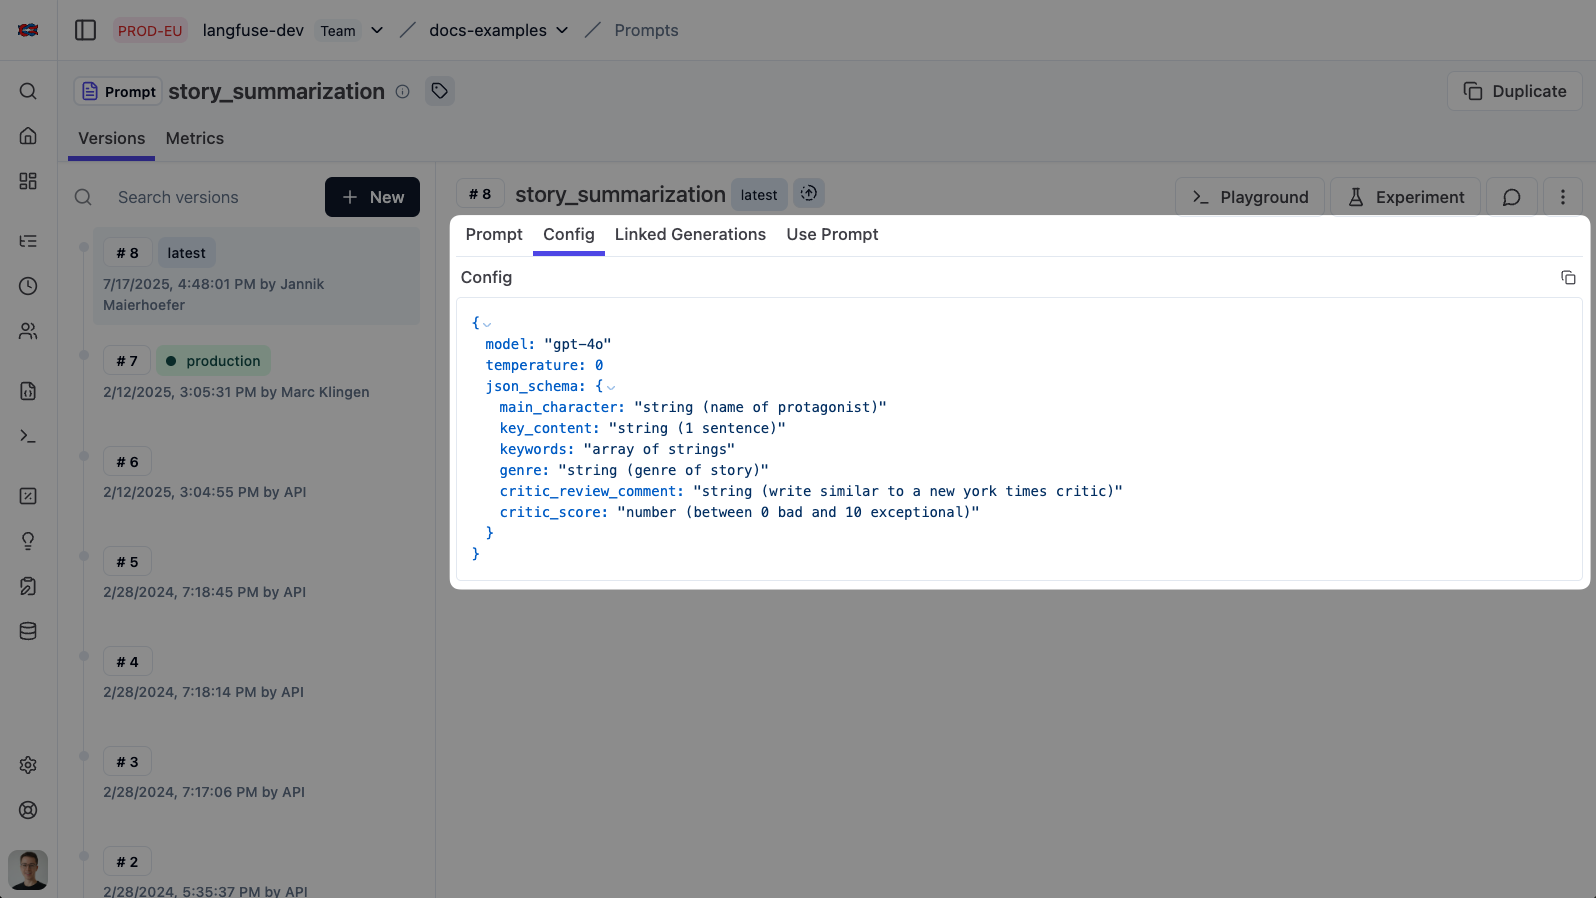Collapse the root config JSON brace
Viewport: 1596px width, 898px height.
click(x=487, y=324)
